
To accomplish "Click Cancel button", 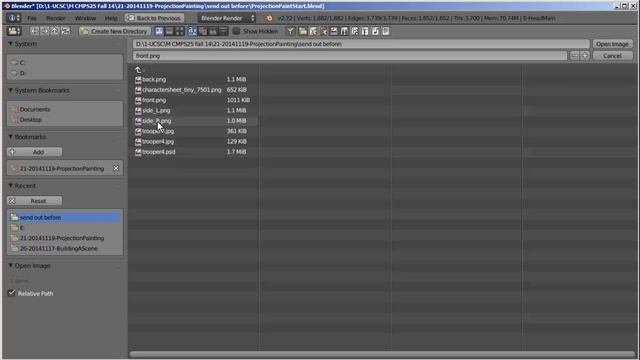I will [x=612, y=56].
